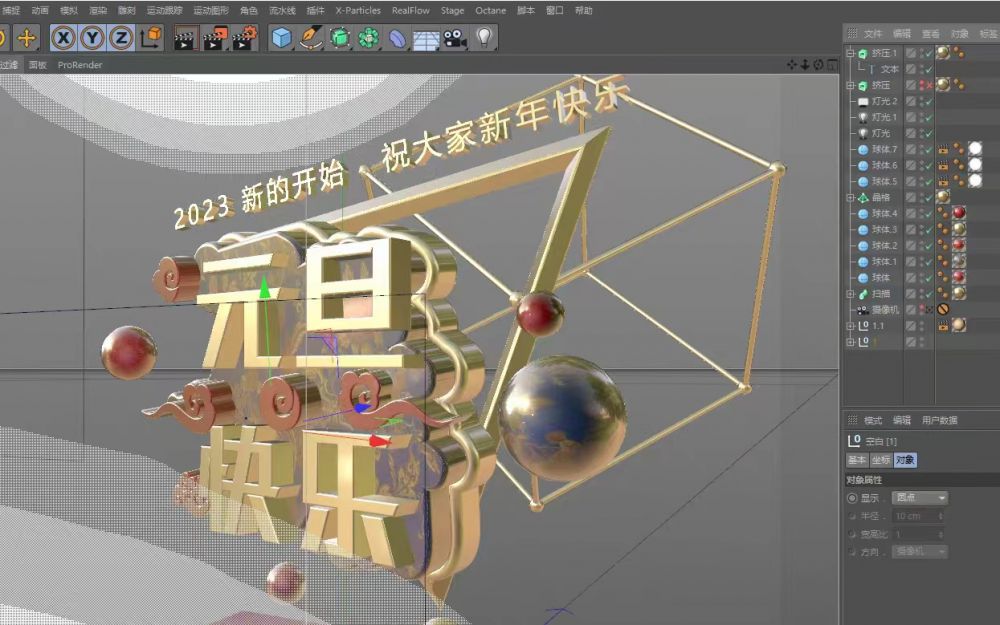Toggle the X axis lock button
Image resolution: width=1000 pixels, height=625 pixels.
tap(62, 37)
